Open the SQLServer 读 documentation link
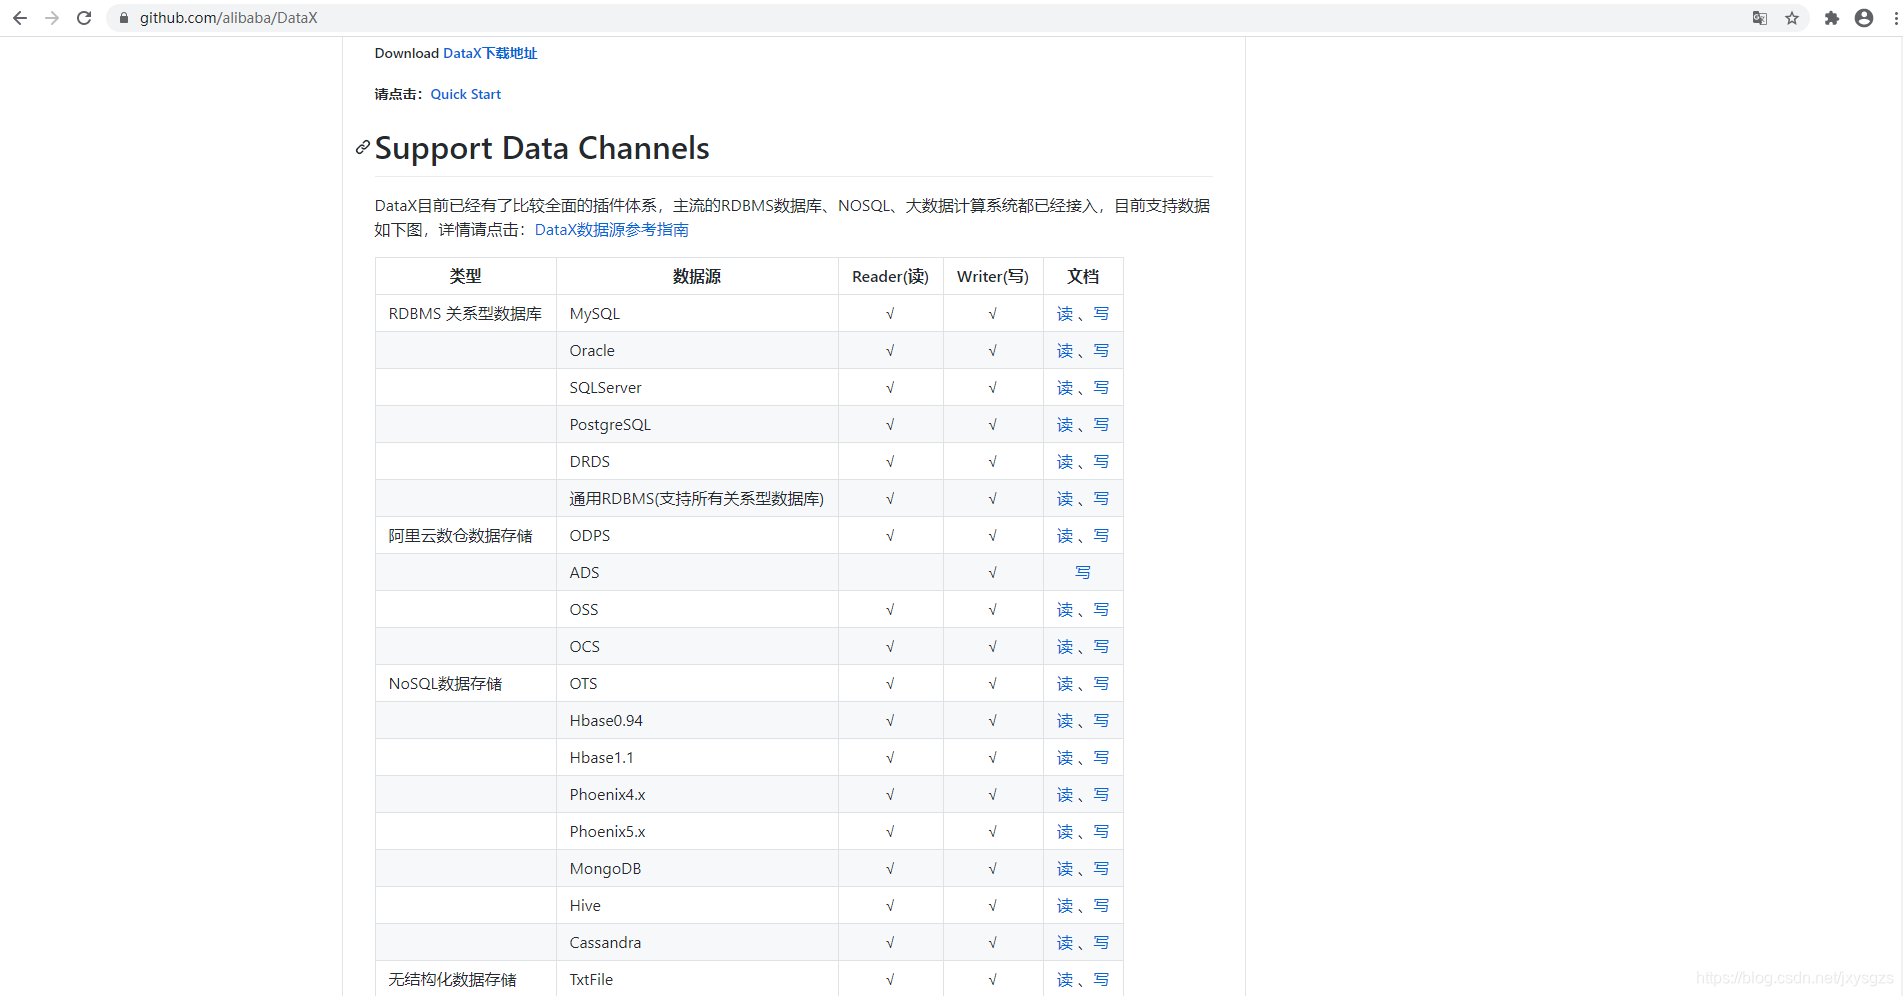 [x=1065, y=388]
